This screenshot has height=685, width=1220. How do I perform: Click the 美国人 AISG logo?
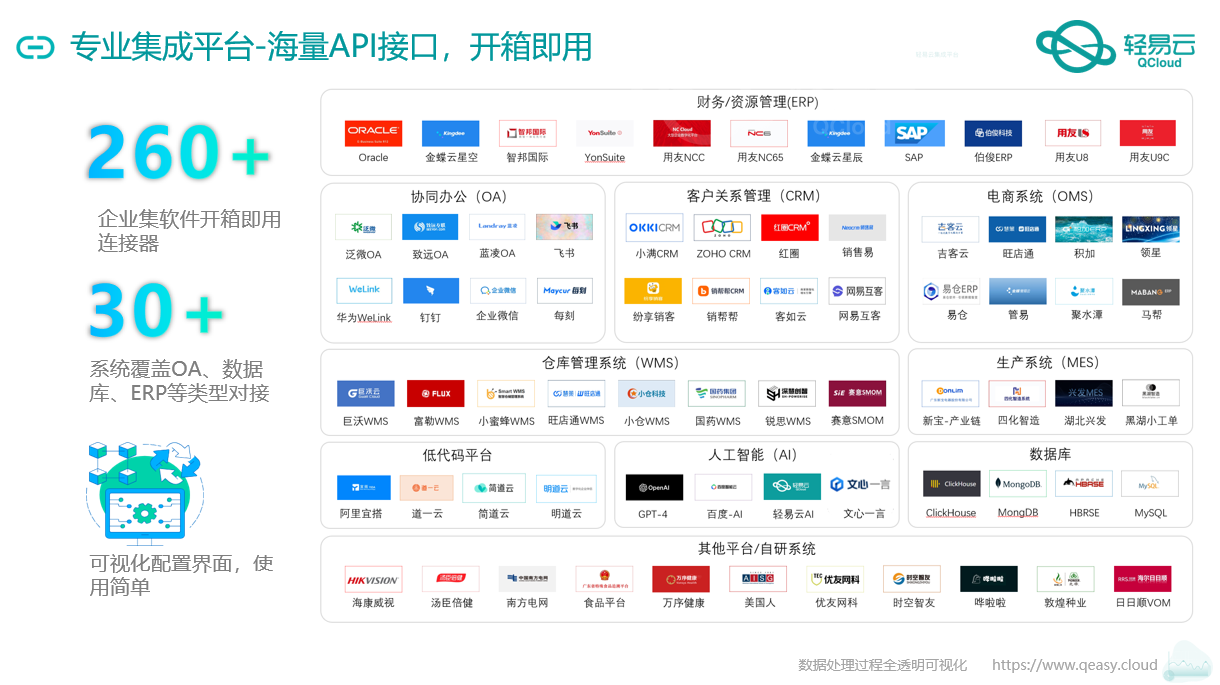point(759,579)
